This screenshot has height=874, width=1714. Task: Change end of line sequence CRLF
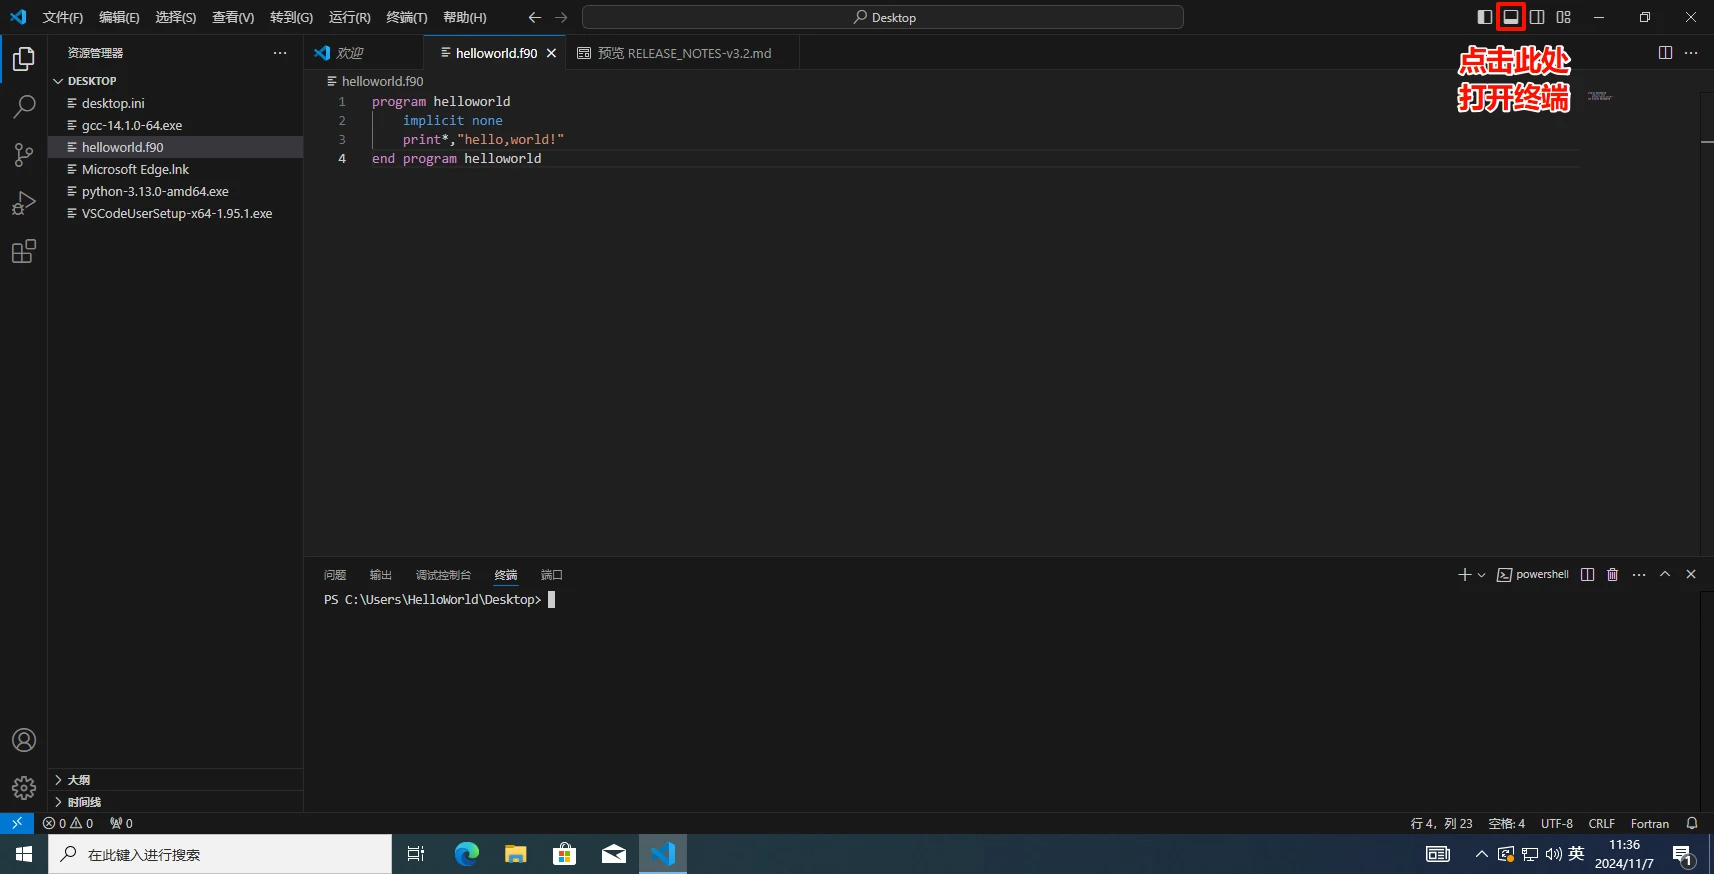pyautogui.click(x=1602, y=823)
